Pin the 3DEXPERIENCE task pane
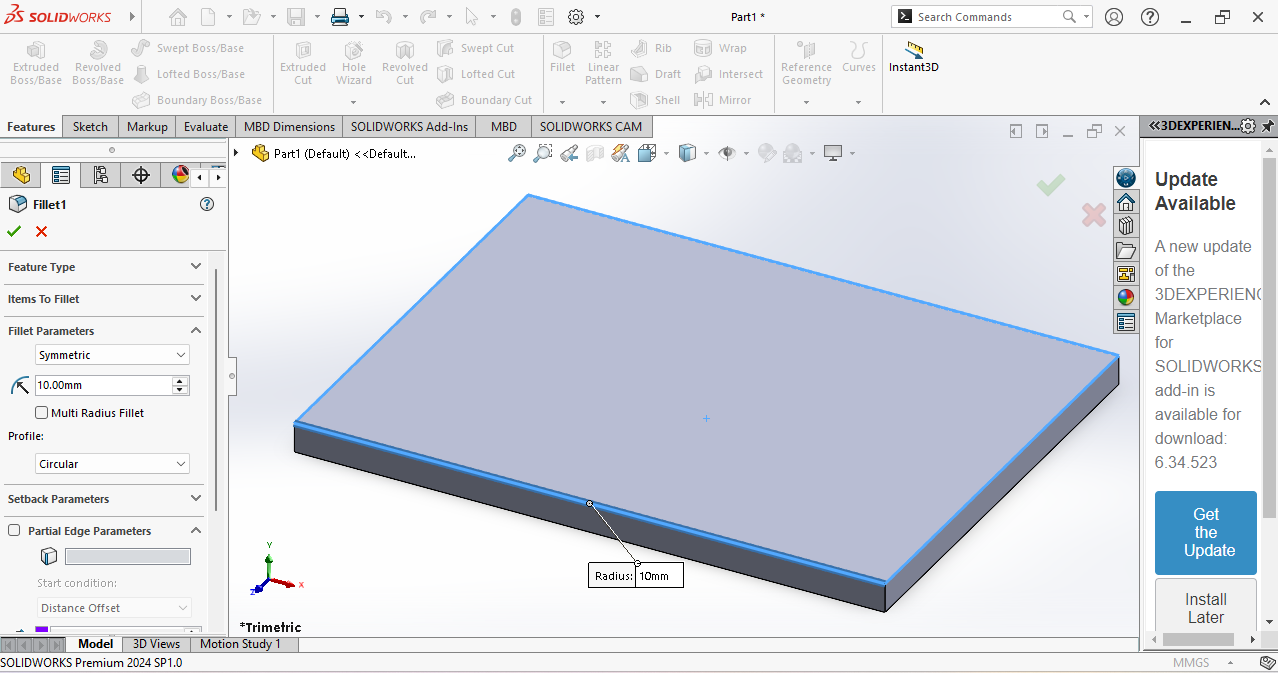1278x673 pixels. tap(1268, 126)
